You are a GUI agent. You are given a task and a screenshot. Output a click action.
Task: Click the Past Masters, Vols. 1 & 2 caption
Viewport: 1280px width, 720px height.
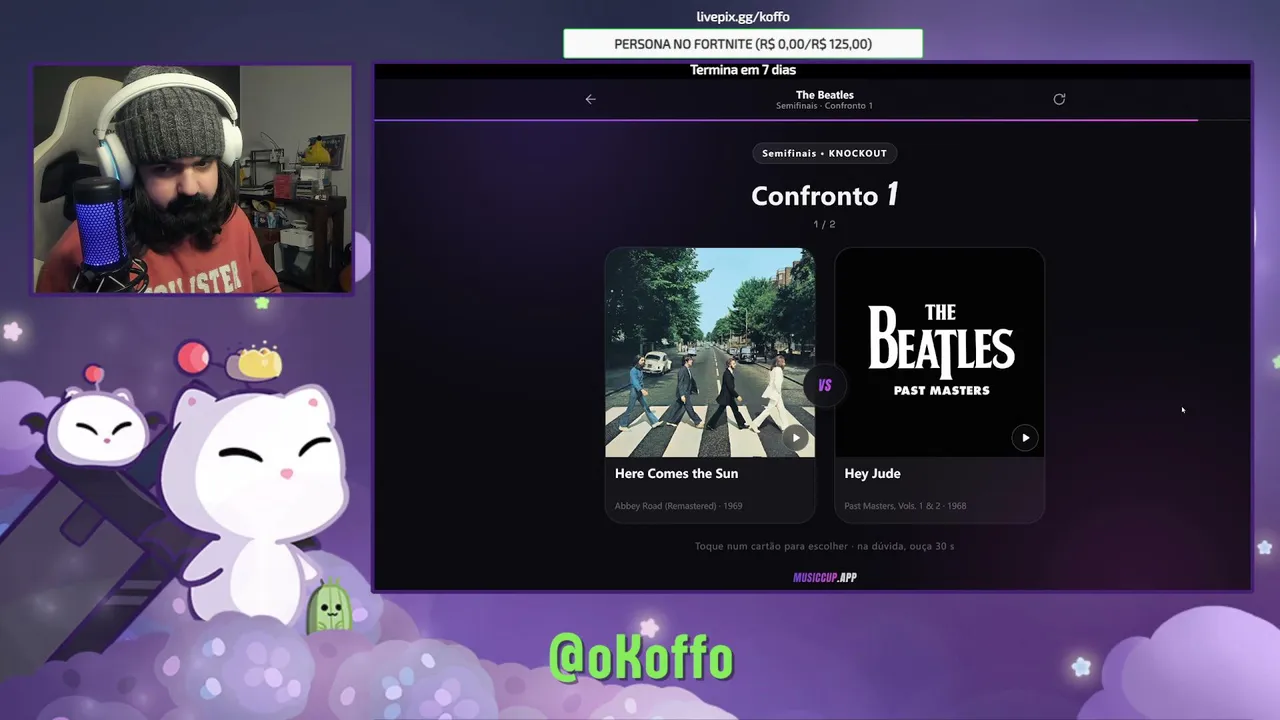tap(905, 506)
